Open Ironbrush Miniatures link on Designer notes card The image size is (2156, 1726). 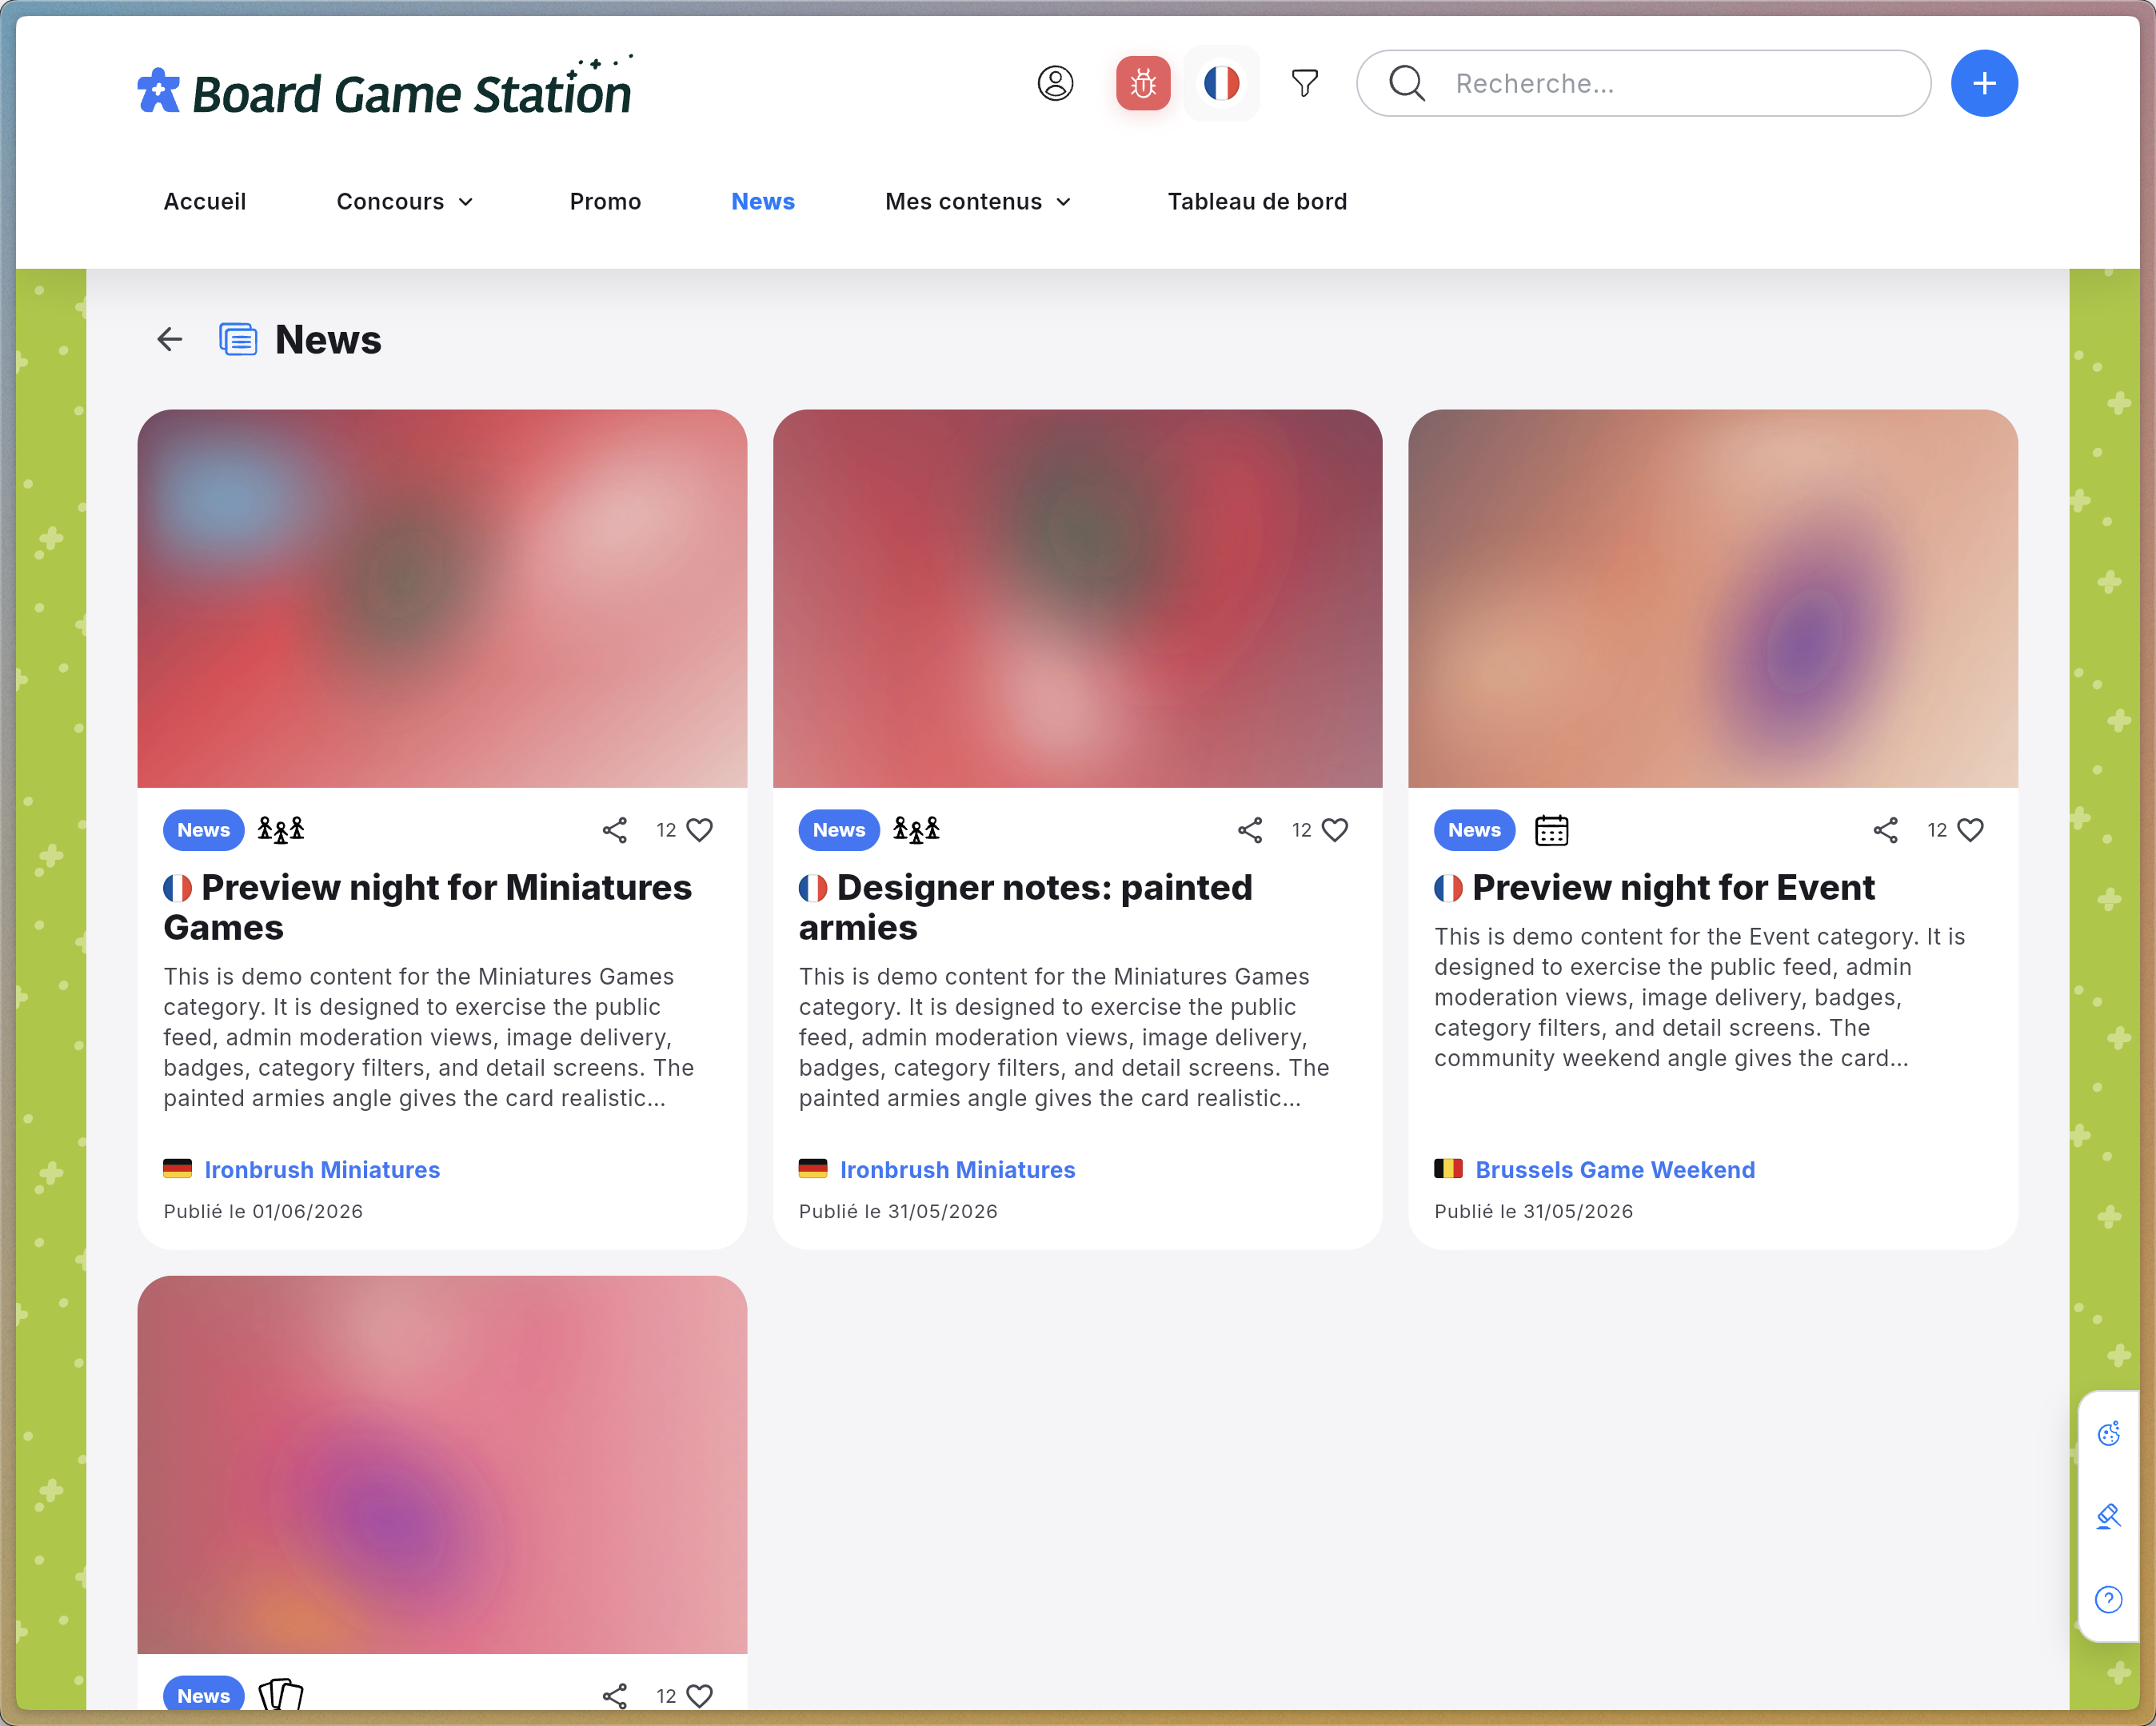pos(957,1169)
